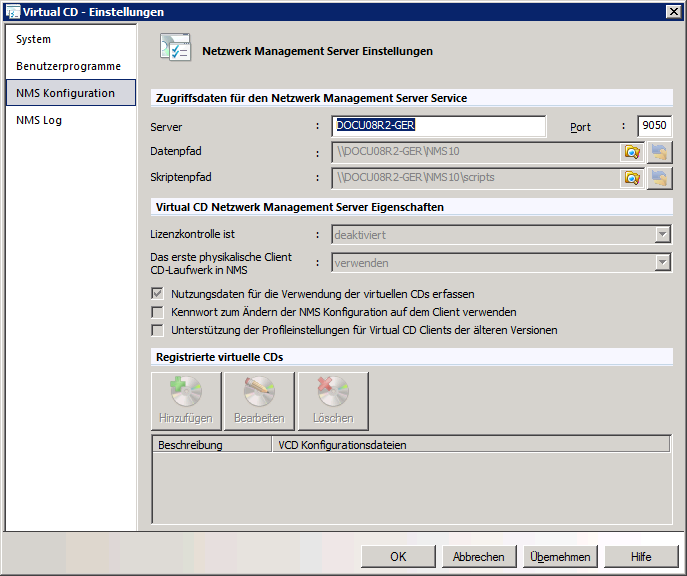Screen dimensions: 687x576
Task: Click OK button
Action: click(x=398, y=557)
